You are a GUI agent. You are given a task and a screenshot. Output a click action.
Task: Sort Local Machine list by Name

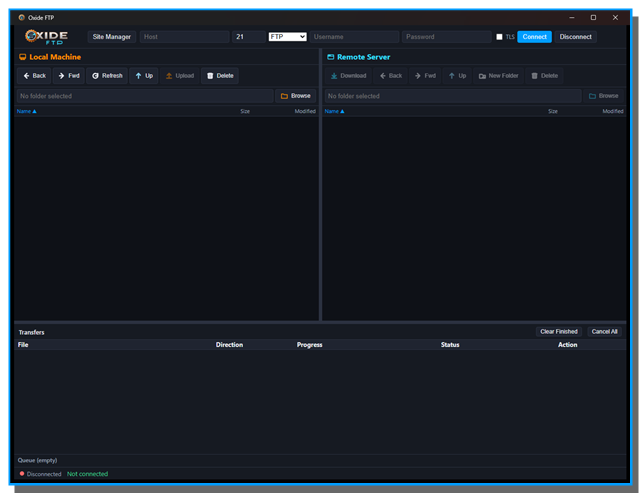[x=26, y=111]
